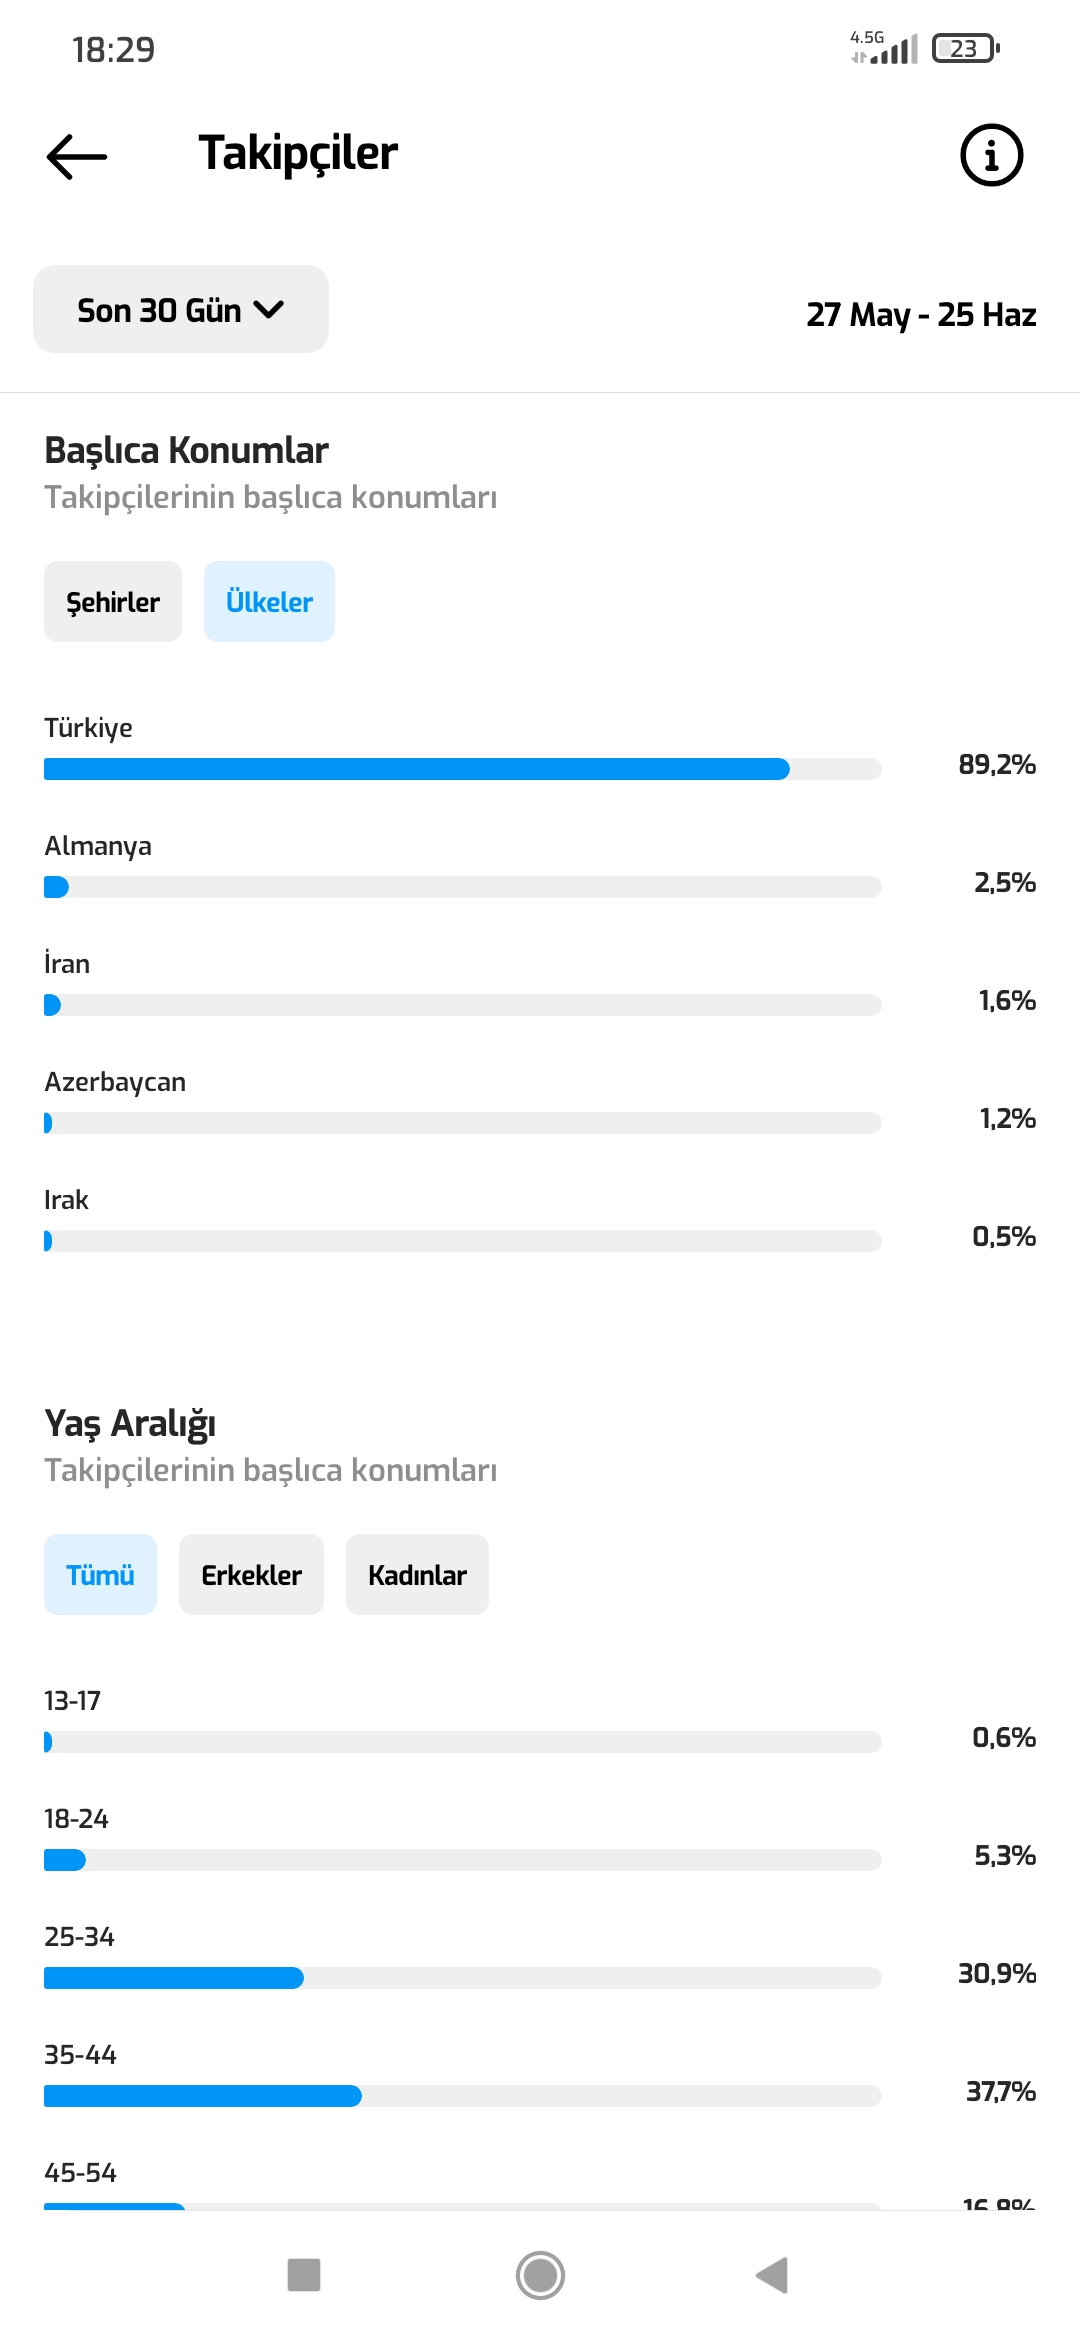Filter age range by Erkekler

251,1575
